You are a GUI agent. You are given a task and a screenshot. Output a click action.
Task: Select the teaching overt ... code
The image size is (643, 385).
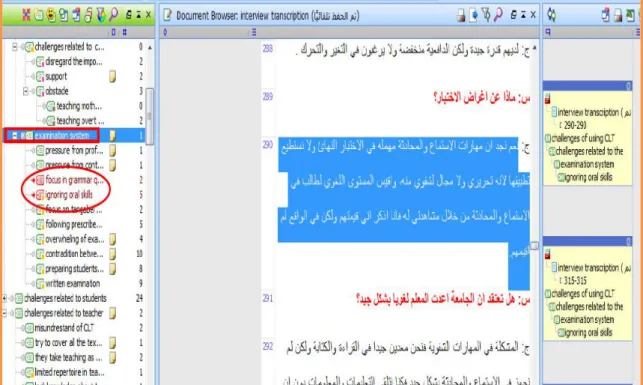click(x=80, y=121)
